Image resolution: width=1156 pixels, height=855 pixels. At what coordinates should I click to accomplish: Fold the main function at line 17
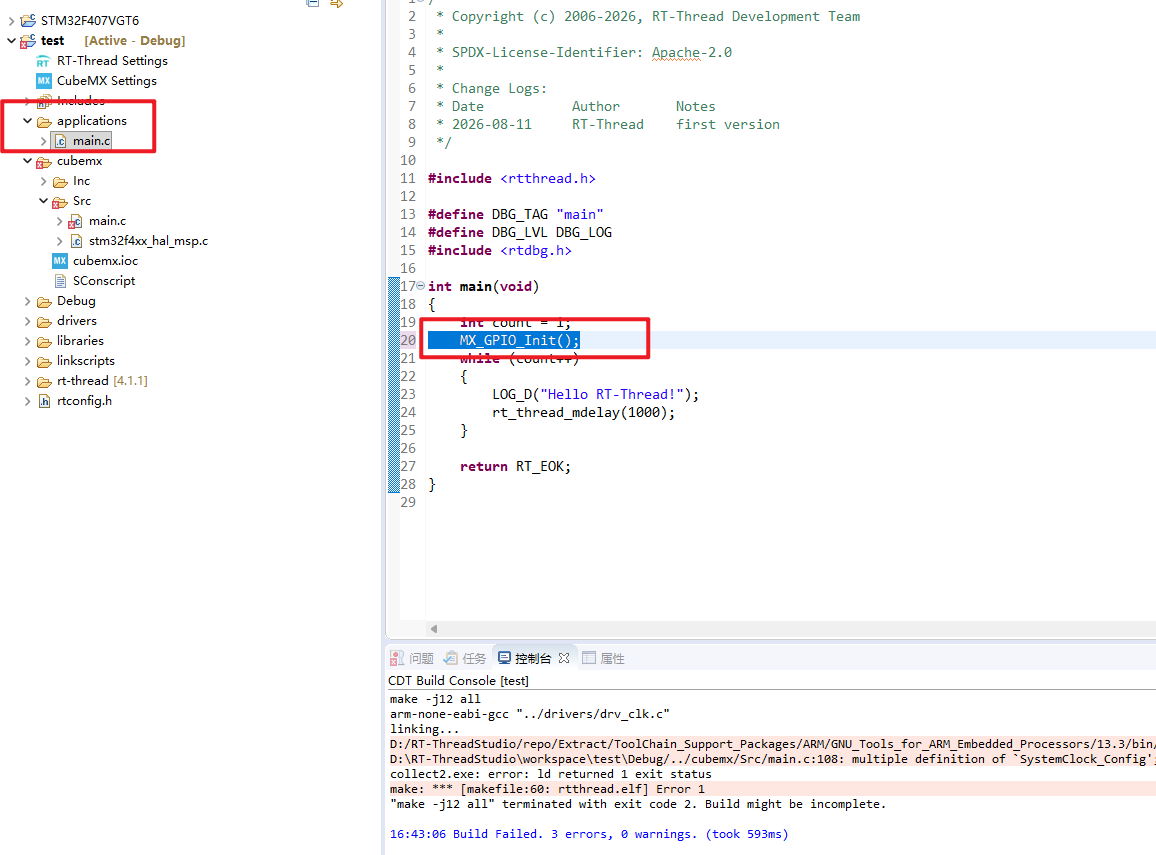[420, 286]
